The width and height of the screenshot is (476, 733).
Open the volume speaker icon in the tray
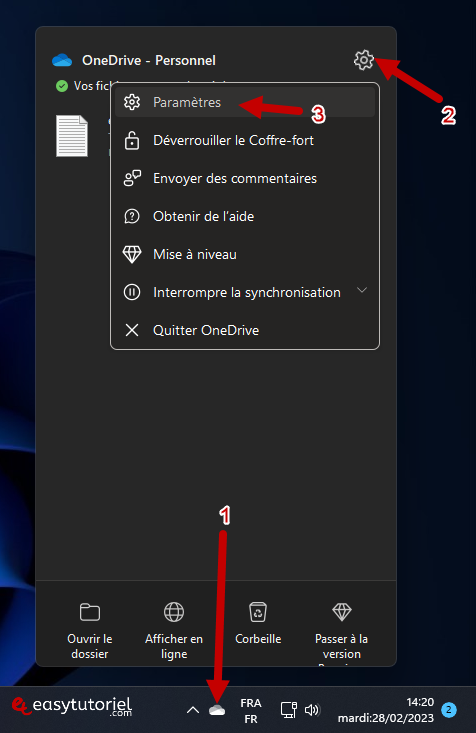pyautogui.click(x=312, y=711)
